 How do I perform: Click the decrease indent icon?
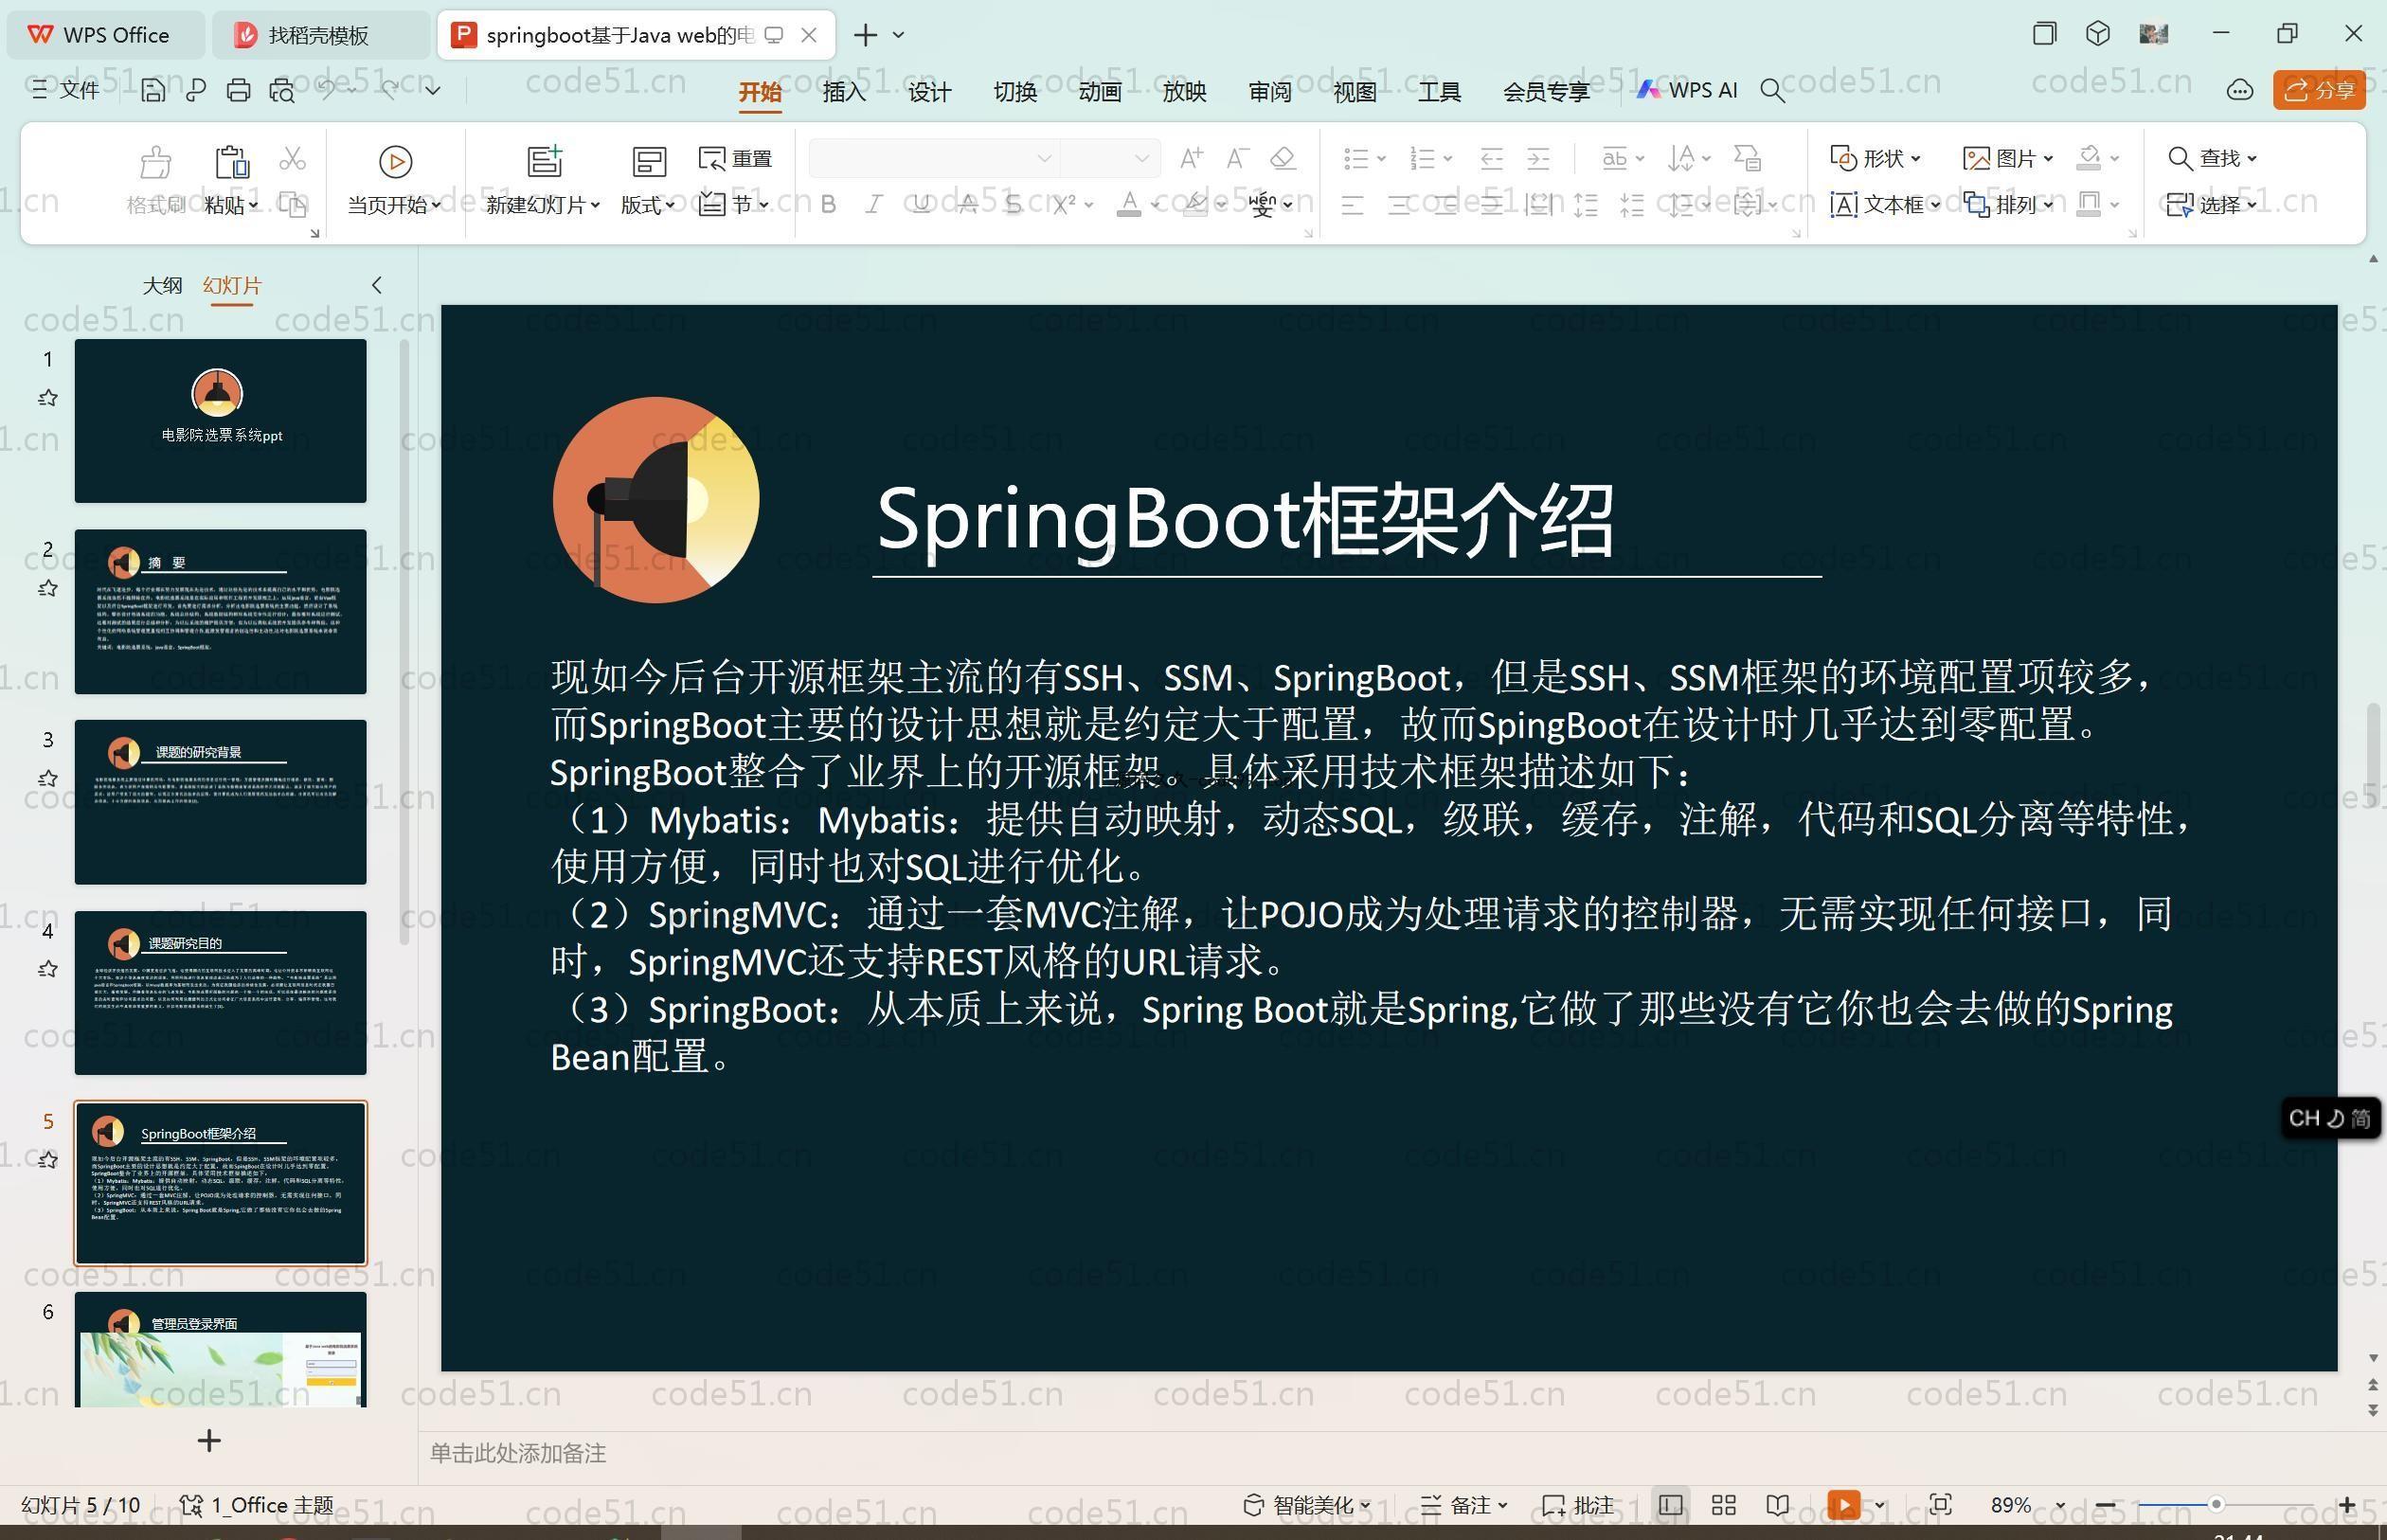coord(1491,158)
